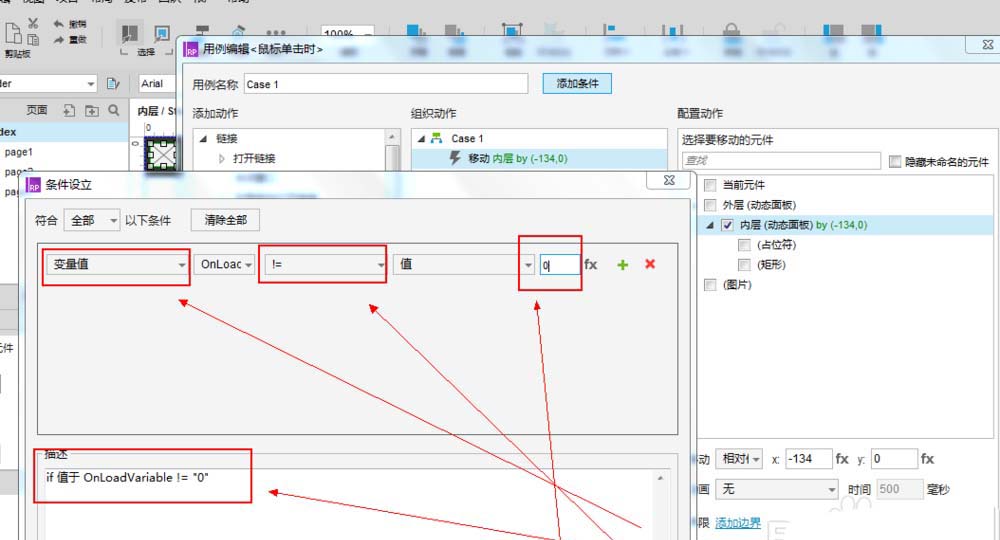Click the Cut scissors icon
Image resolution: width=1000 pixels, height=540 pixels.
[x=33, y=24]
